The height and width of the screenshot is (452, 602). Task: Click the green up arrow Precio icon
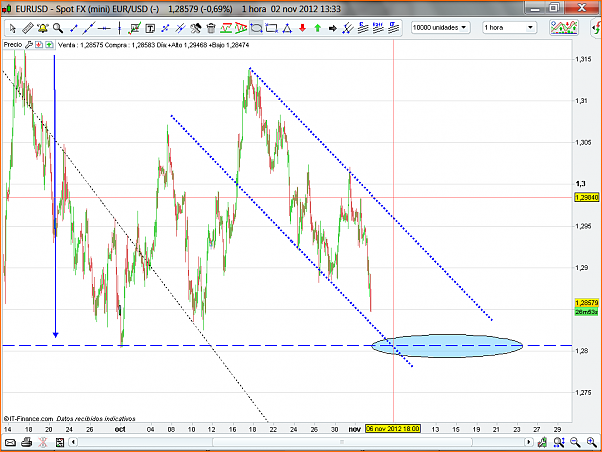click(x=49, y=45)
